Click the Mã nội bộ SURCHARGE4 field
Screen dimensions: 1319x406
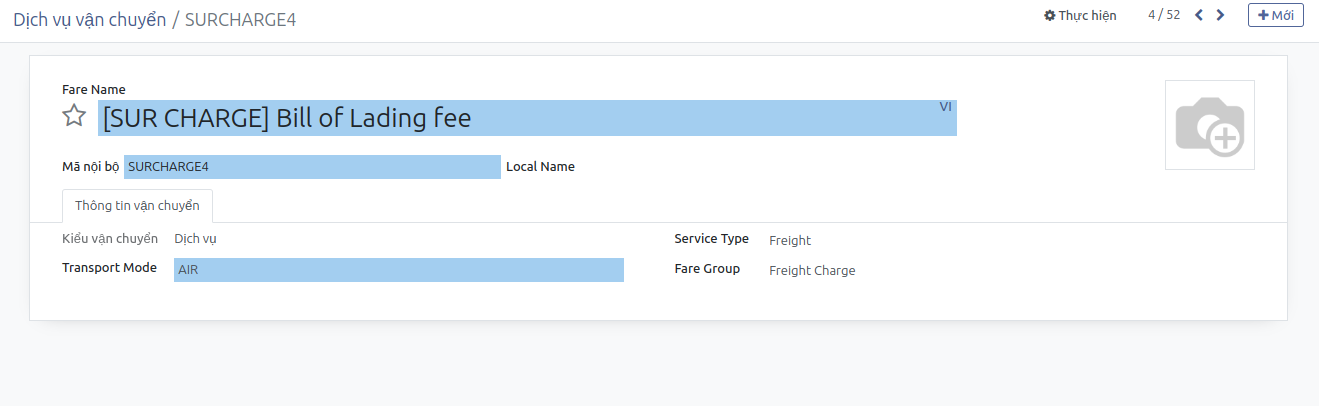coord(312,167)
